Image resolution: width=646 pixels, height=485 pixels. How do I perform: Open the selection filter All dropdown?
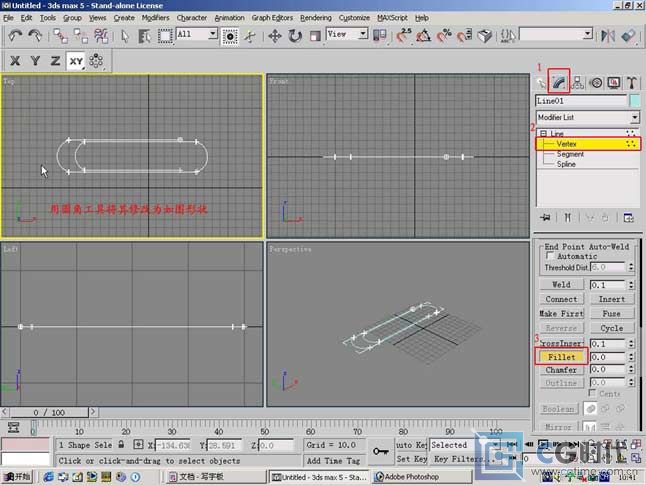click(x=213, y=34)
